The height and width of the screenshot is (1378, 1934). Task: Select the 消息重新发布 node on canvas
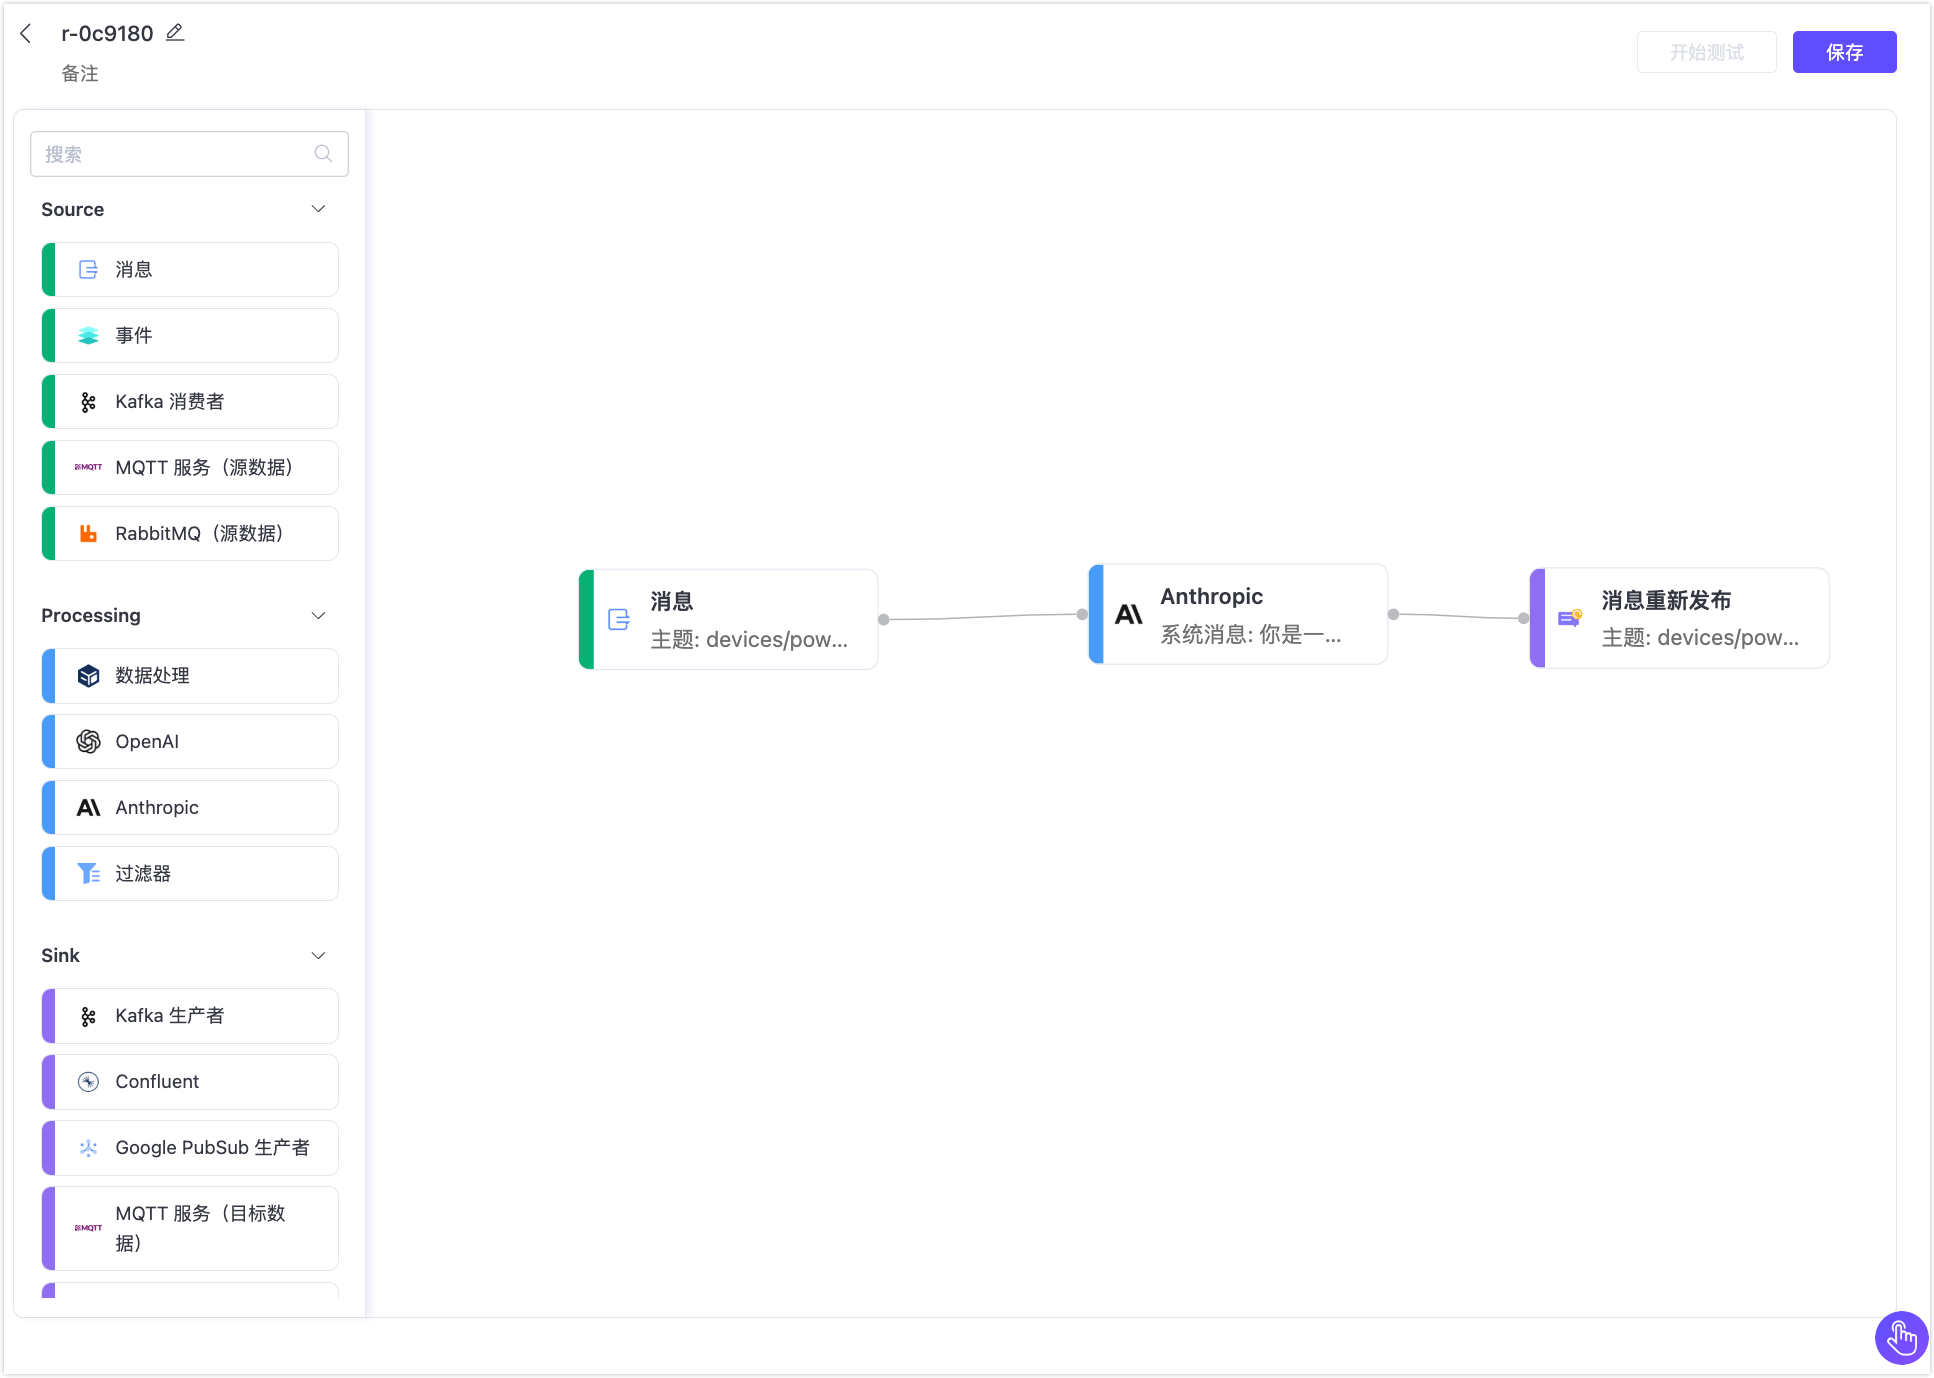point(1679,619)
